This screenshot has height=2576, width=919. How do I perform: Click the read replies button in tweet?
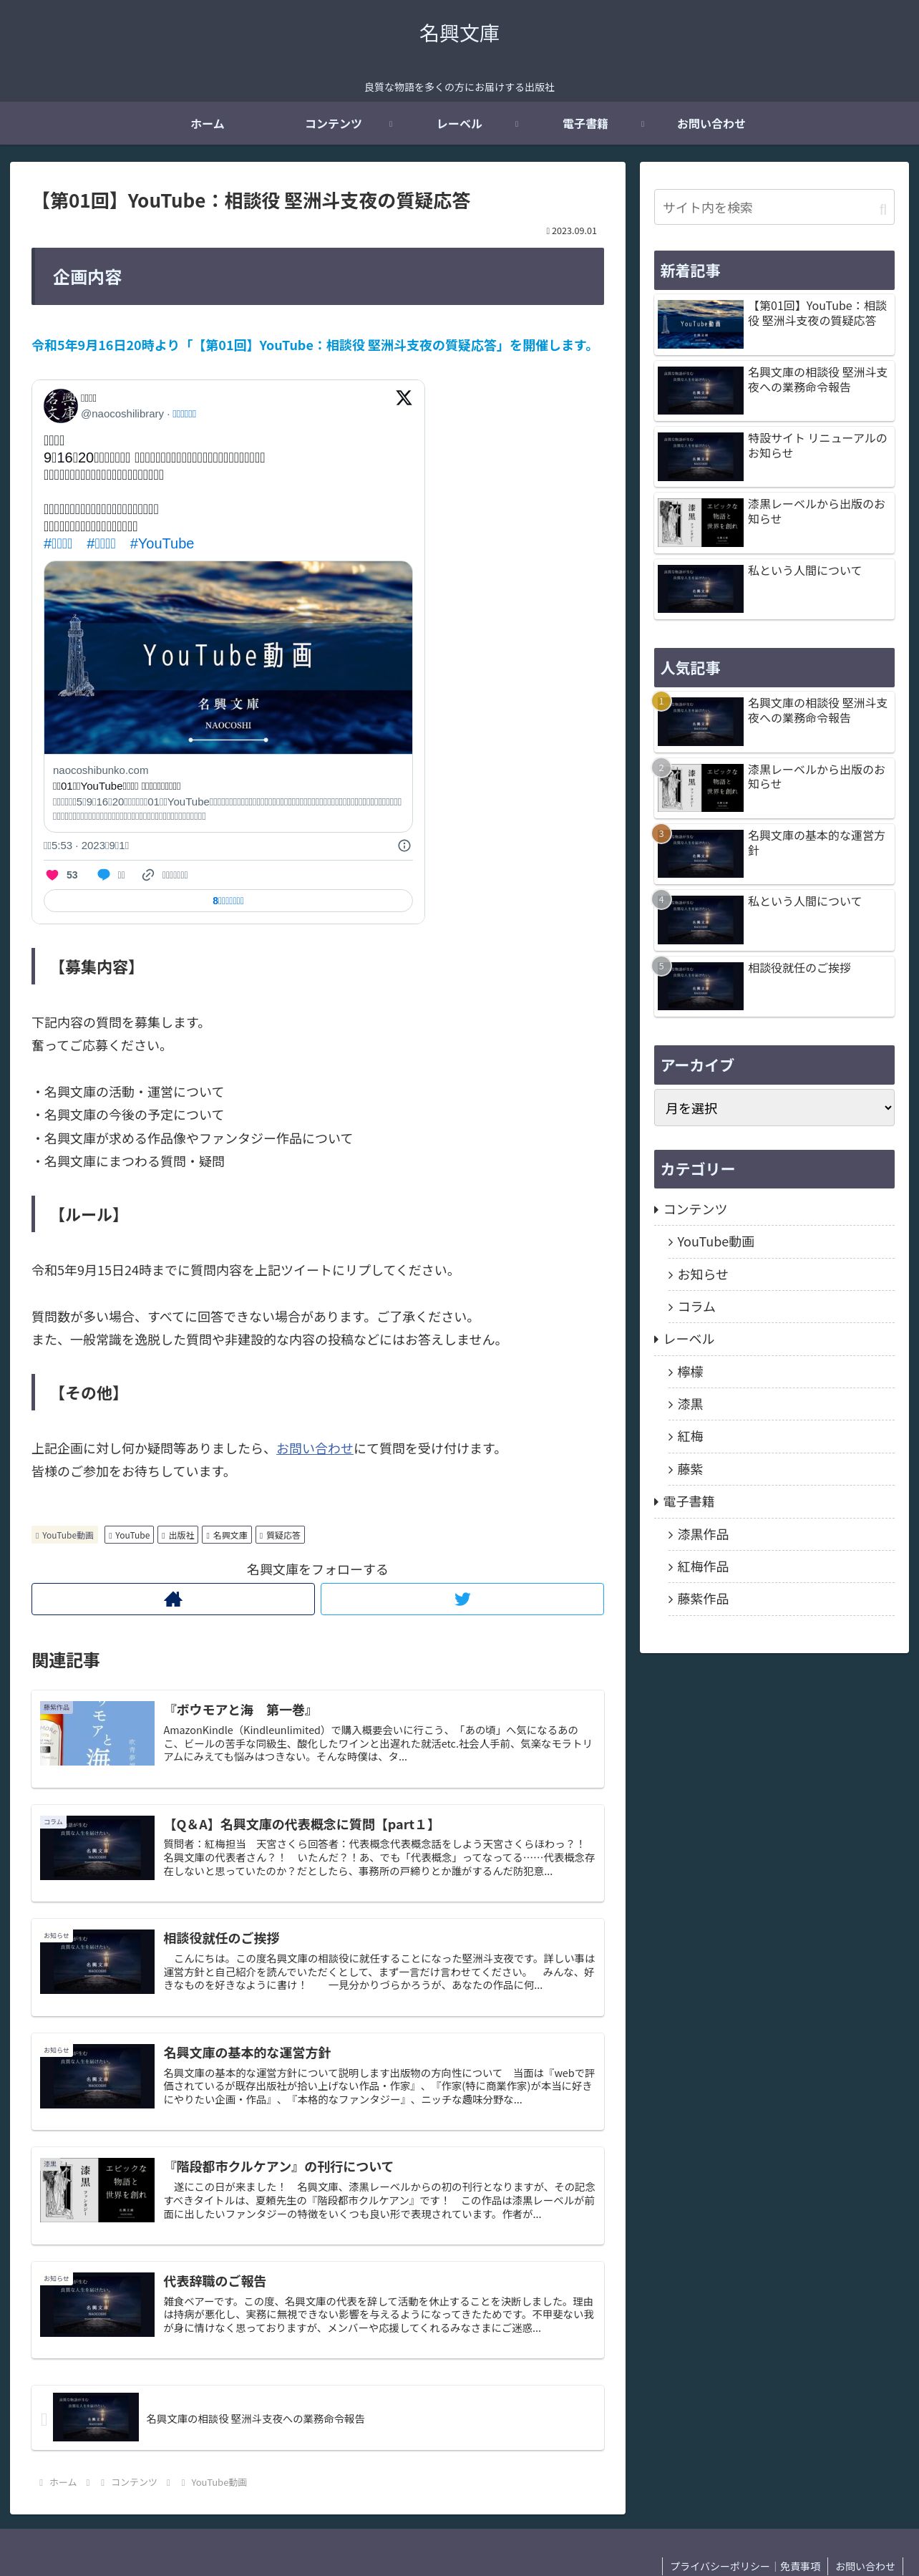pyautogui.click(x=228, y=901)
